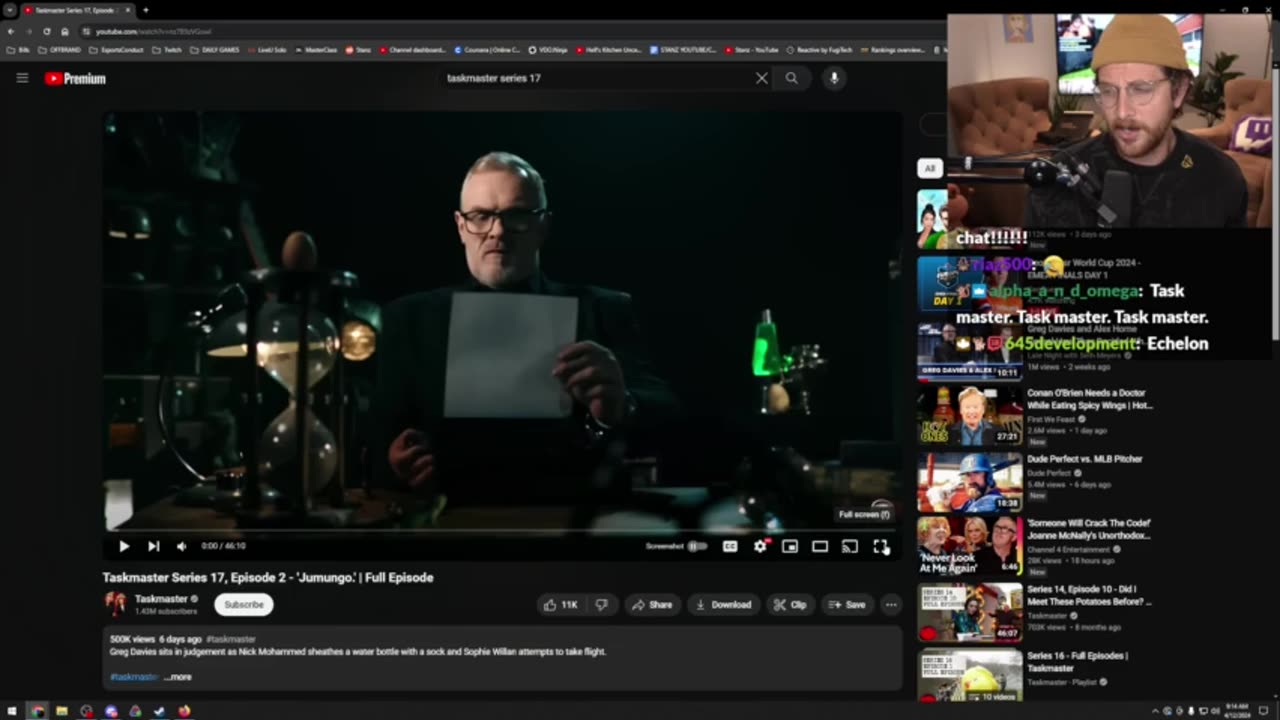Open browser tab search dropdown arrow

tap(9, 10)
